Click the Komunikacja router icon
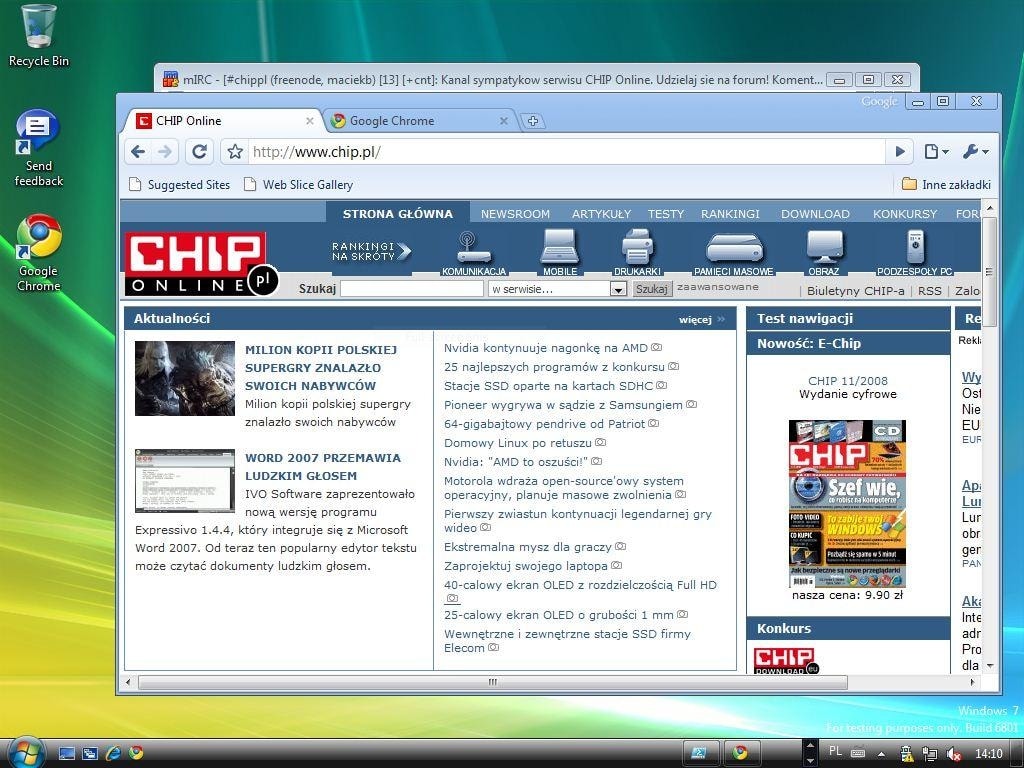 (x=467, y=247)
